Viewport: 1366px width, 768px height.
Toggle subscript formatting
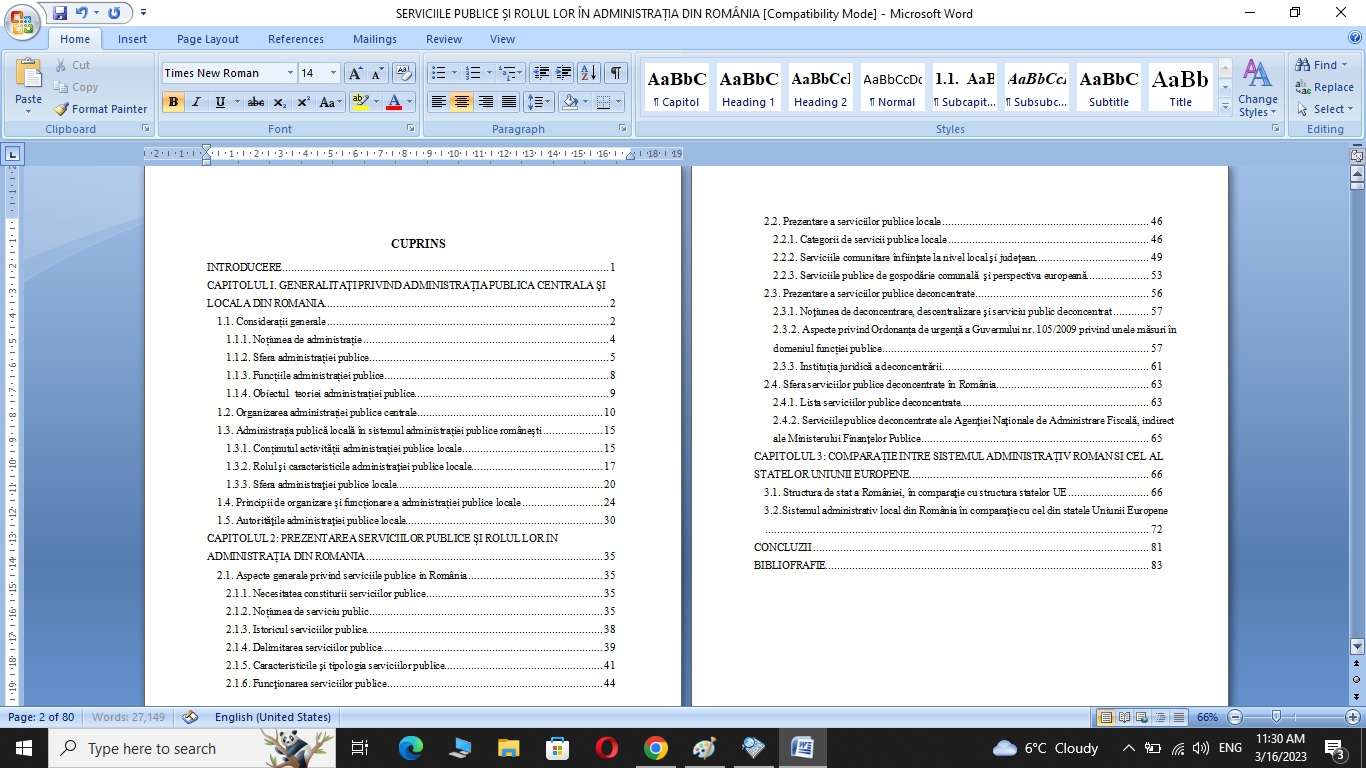click(x=280, y=102)
